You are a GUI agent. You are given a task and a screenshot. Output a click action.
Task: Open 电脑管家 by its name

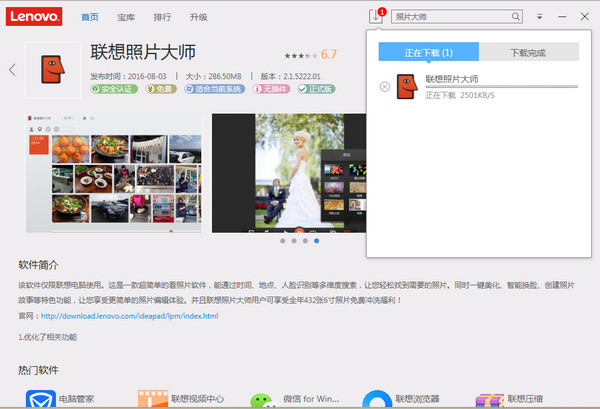(x=76, y=399)
